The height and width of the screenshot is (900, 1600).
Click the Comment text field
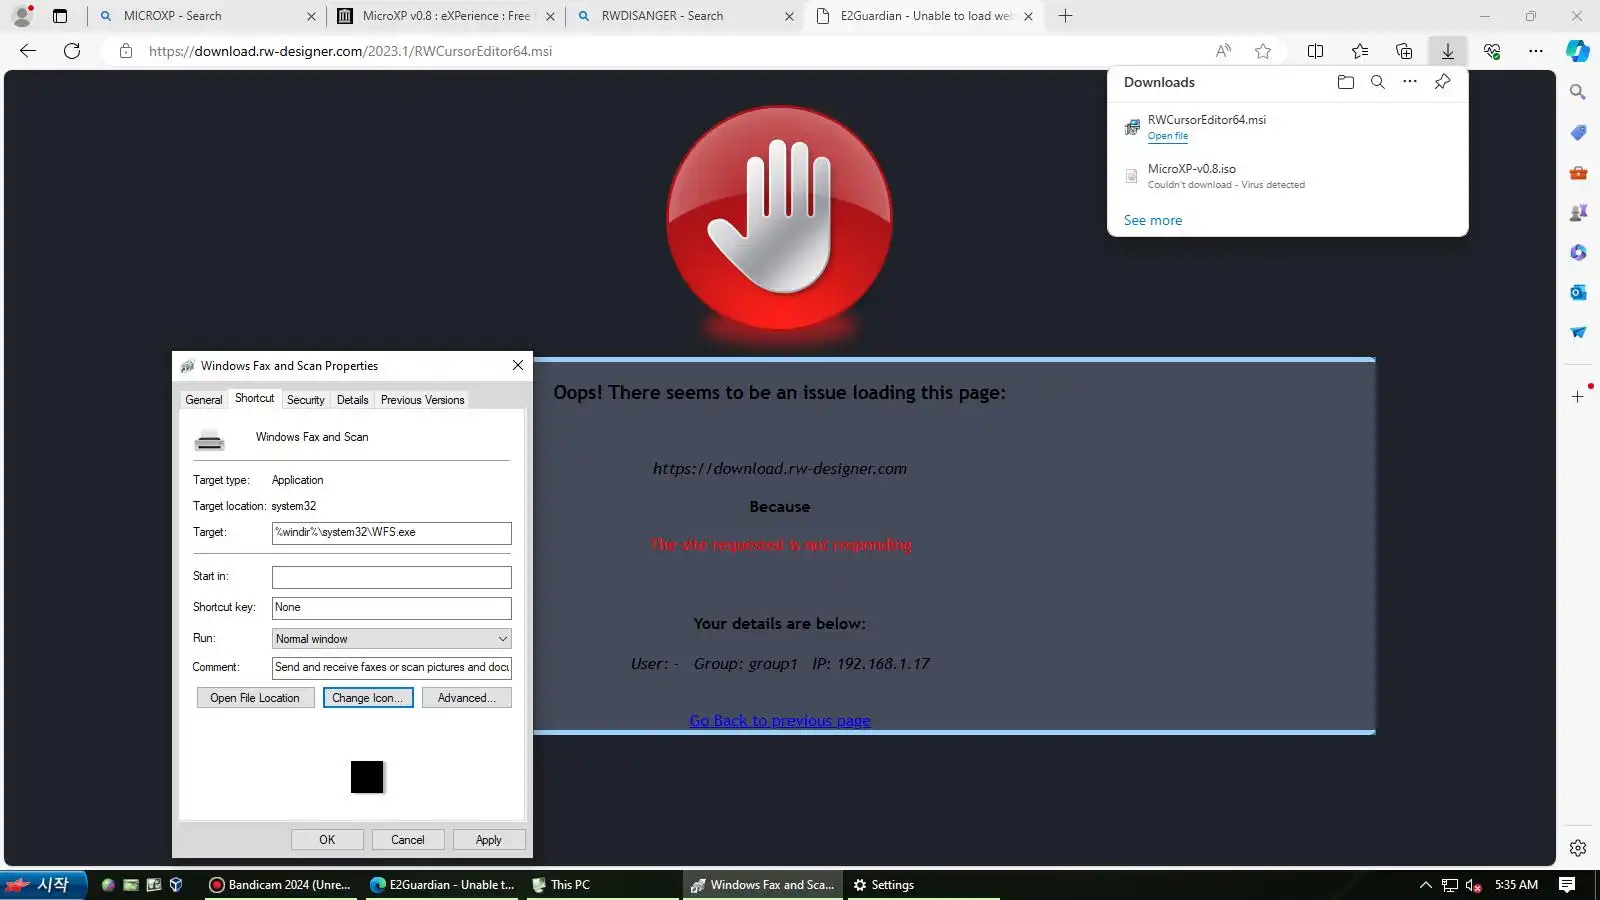click(x=392, y=667)
